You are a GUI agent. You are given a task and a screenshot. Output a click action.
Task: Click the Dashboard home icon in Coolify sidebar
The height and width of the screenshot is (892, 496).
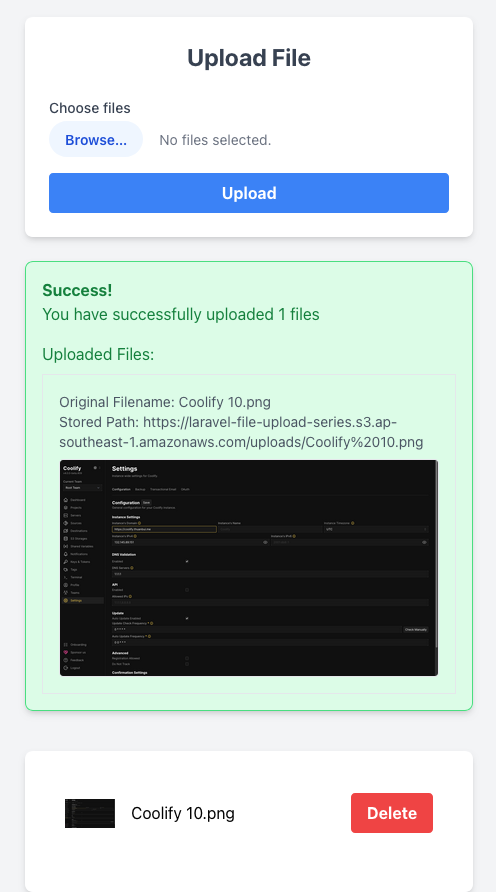pos(66,499)
